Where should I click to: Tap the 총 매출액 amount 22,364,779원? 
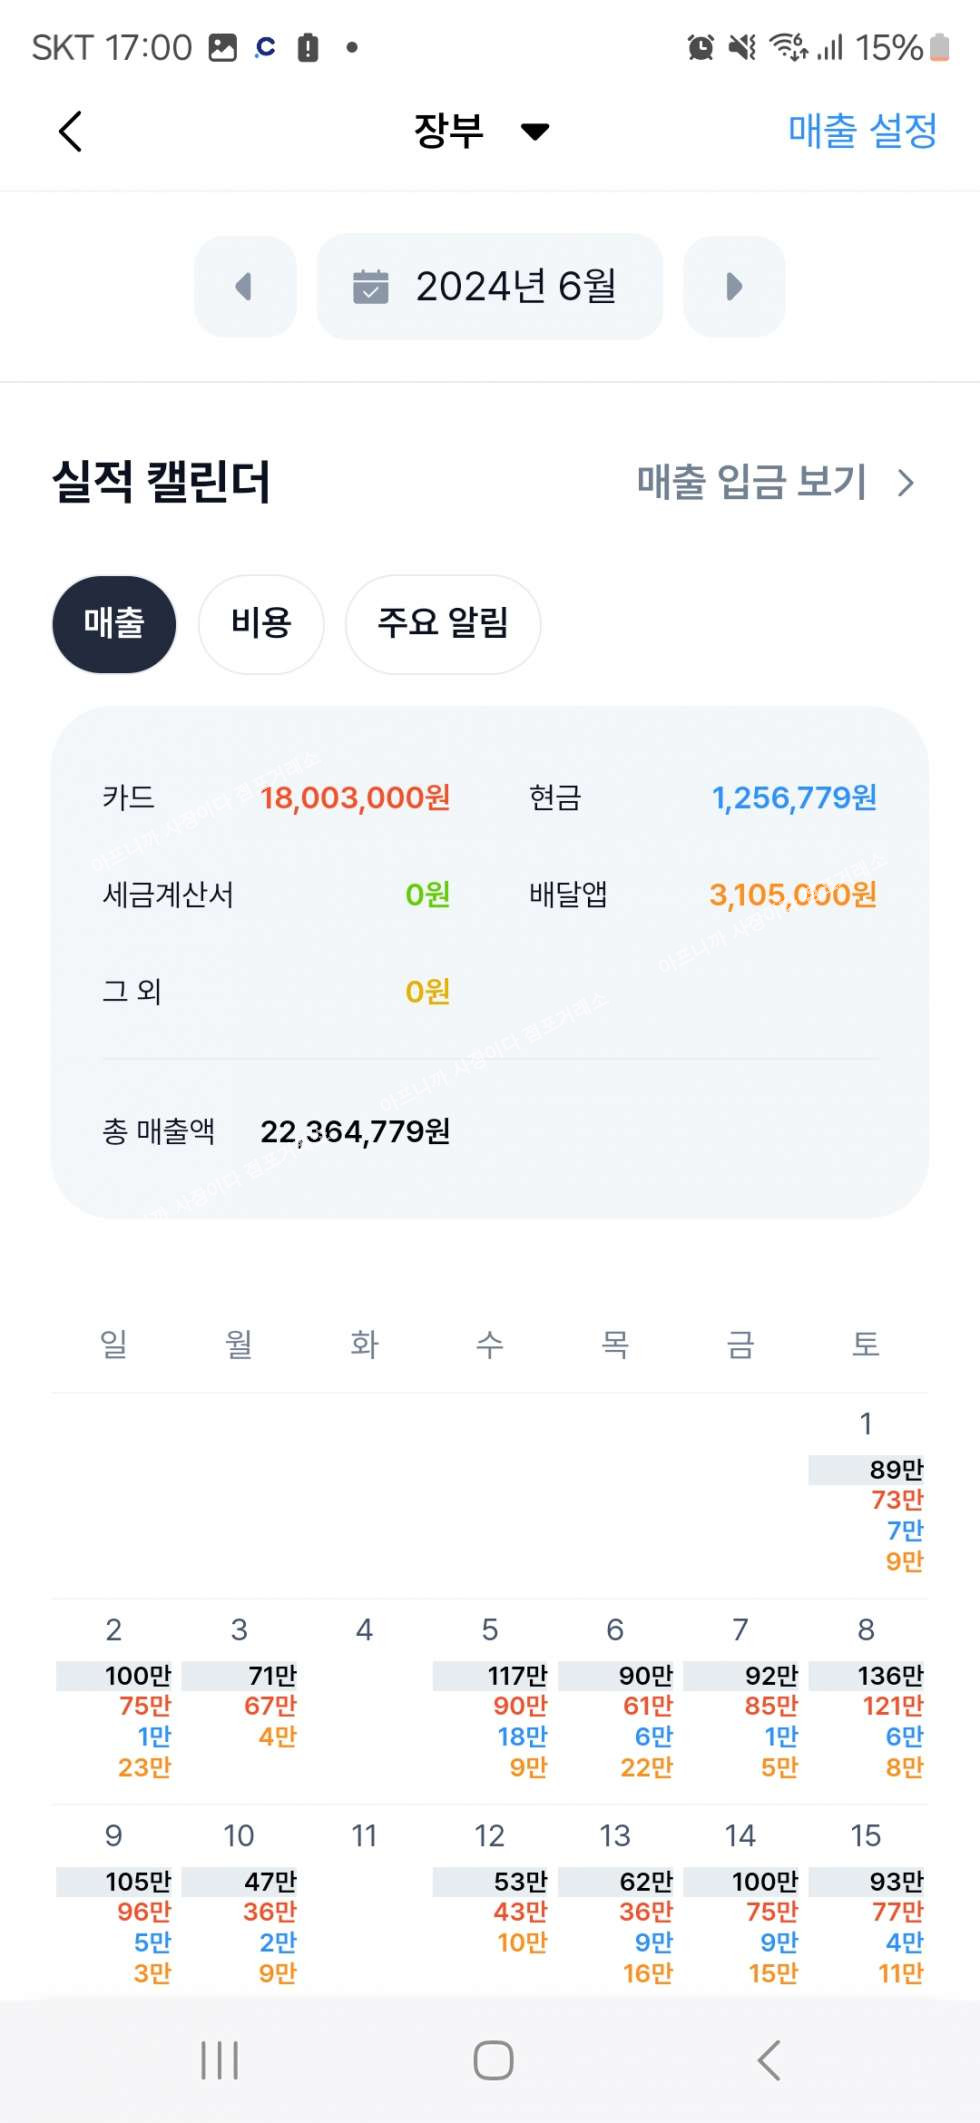click(x=355, y=1132)
